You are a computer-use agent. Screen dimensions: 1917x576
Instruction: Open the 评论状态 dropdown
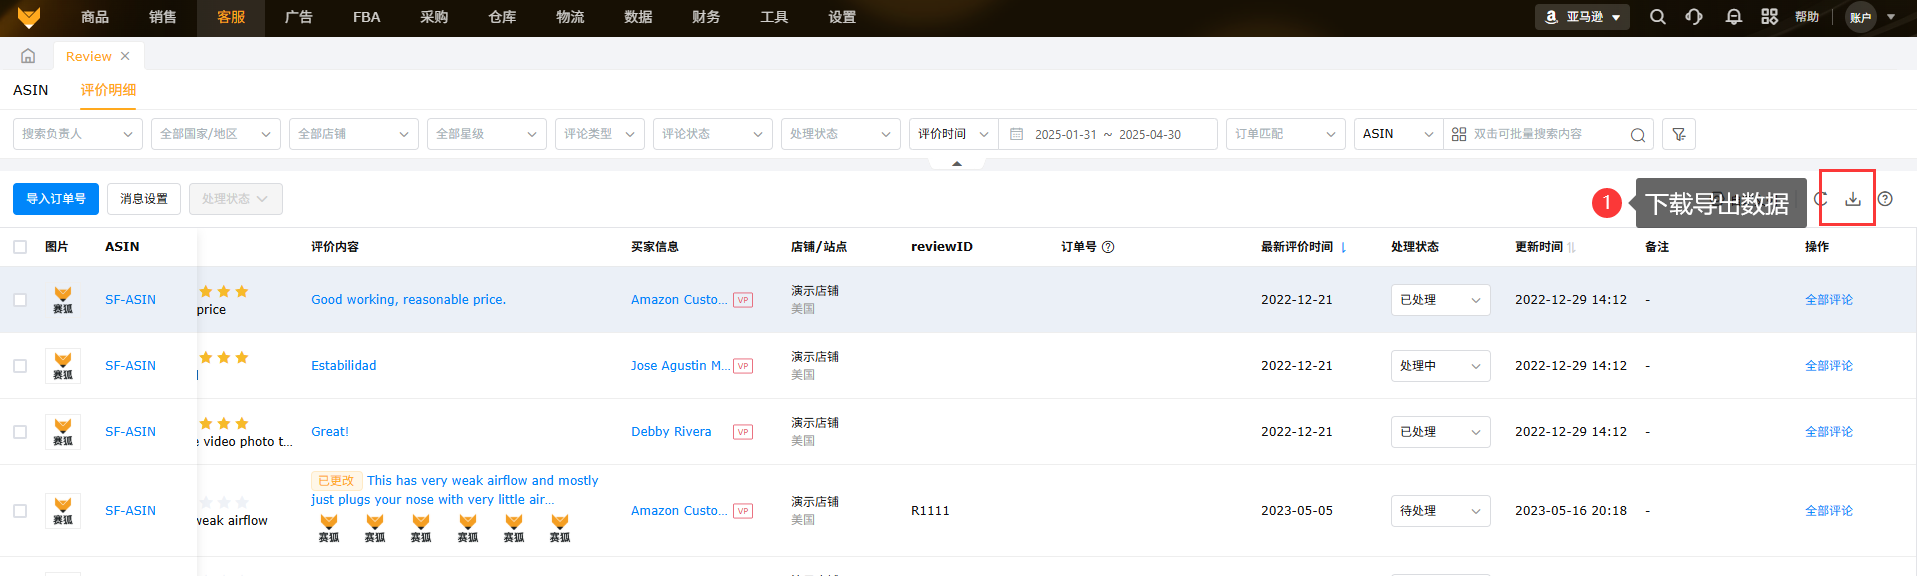pos(713,134)
